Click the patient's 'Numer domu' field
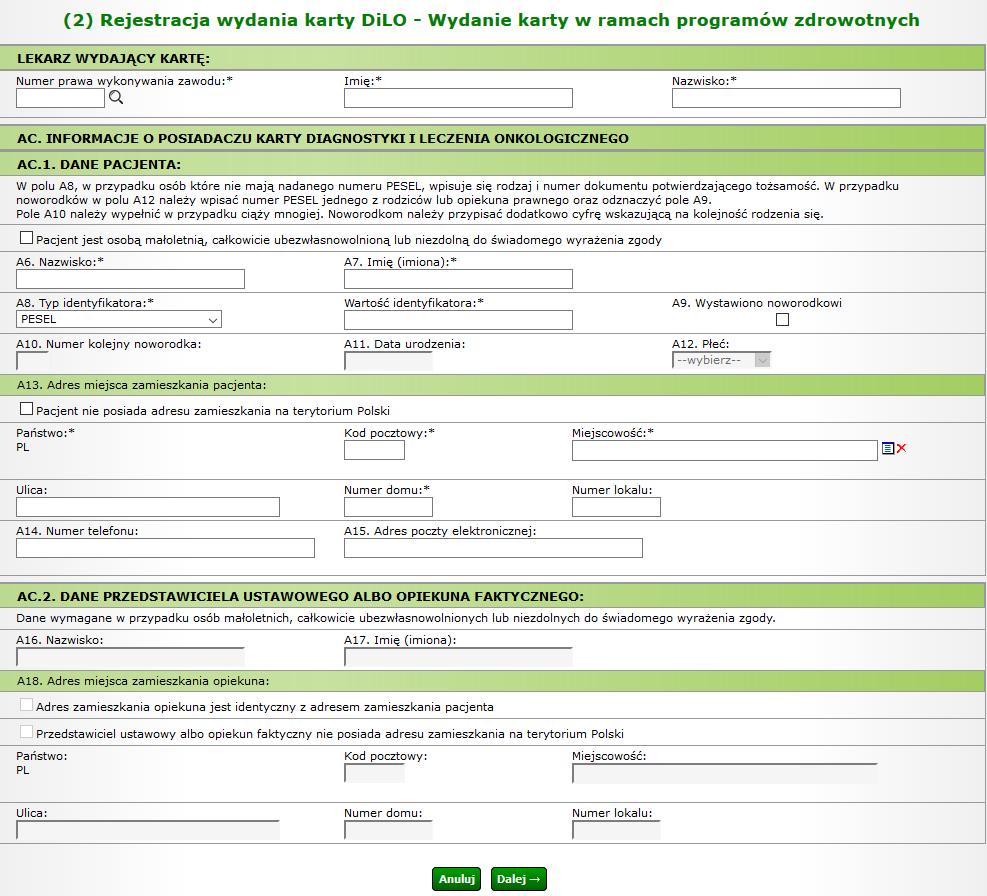The width and height of the screenshot is (987, 896). click(x=388, y=507)
